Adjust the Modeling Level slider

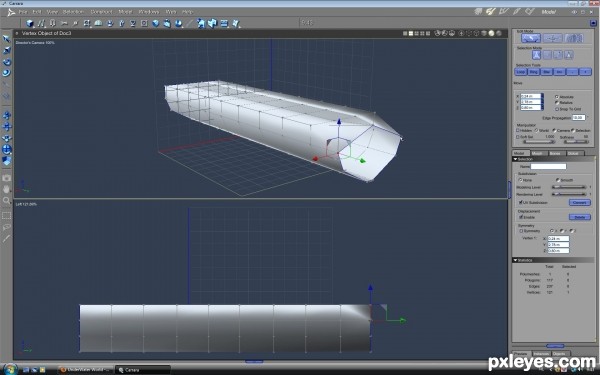point(569,187)
